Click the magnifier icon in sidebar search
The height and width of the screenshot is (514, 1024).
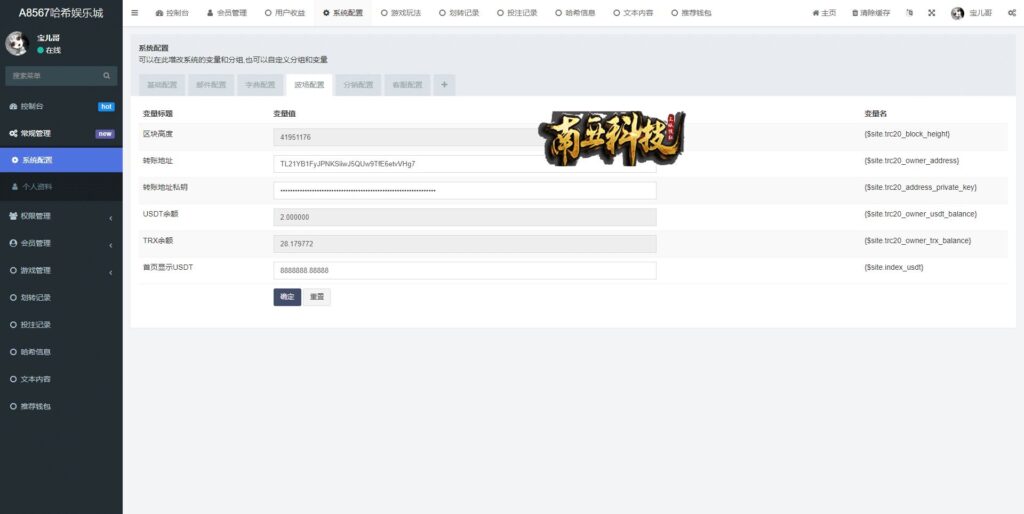coord(106,76)
